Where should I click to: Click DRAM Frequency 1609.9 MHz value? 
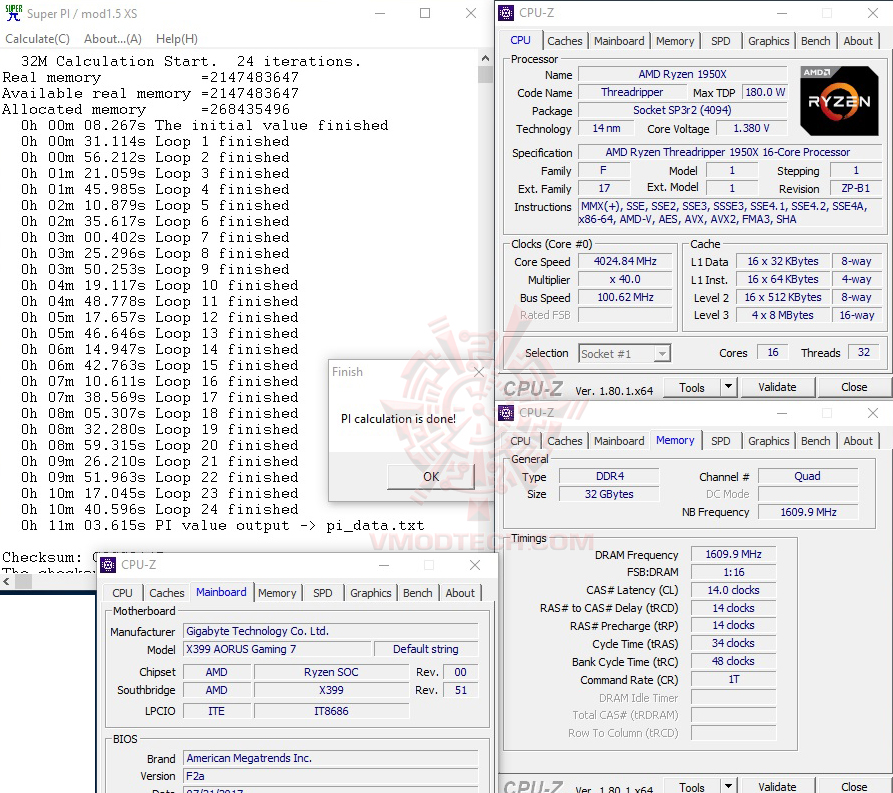coord(733,554)
